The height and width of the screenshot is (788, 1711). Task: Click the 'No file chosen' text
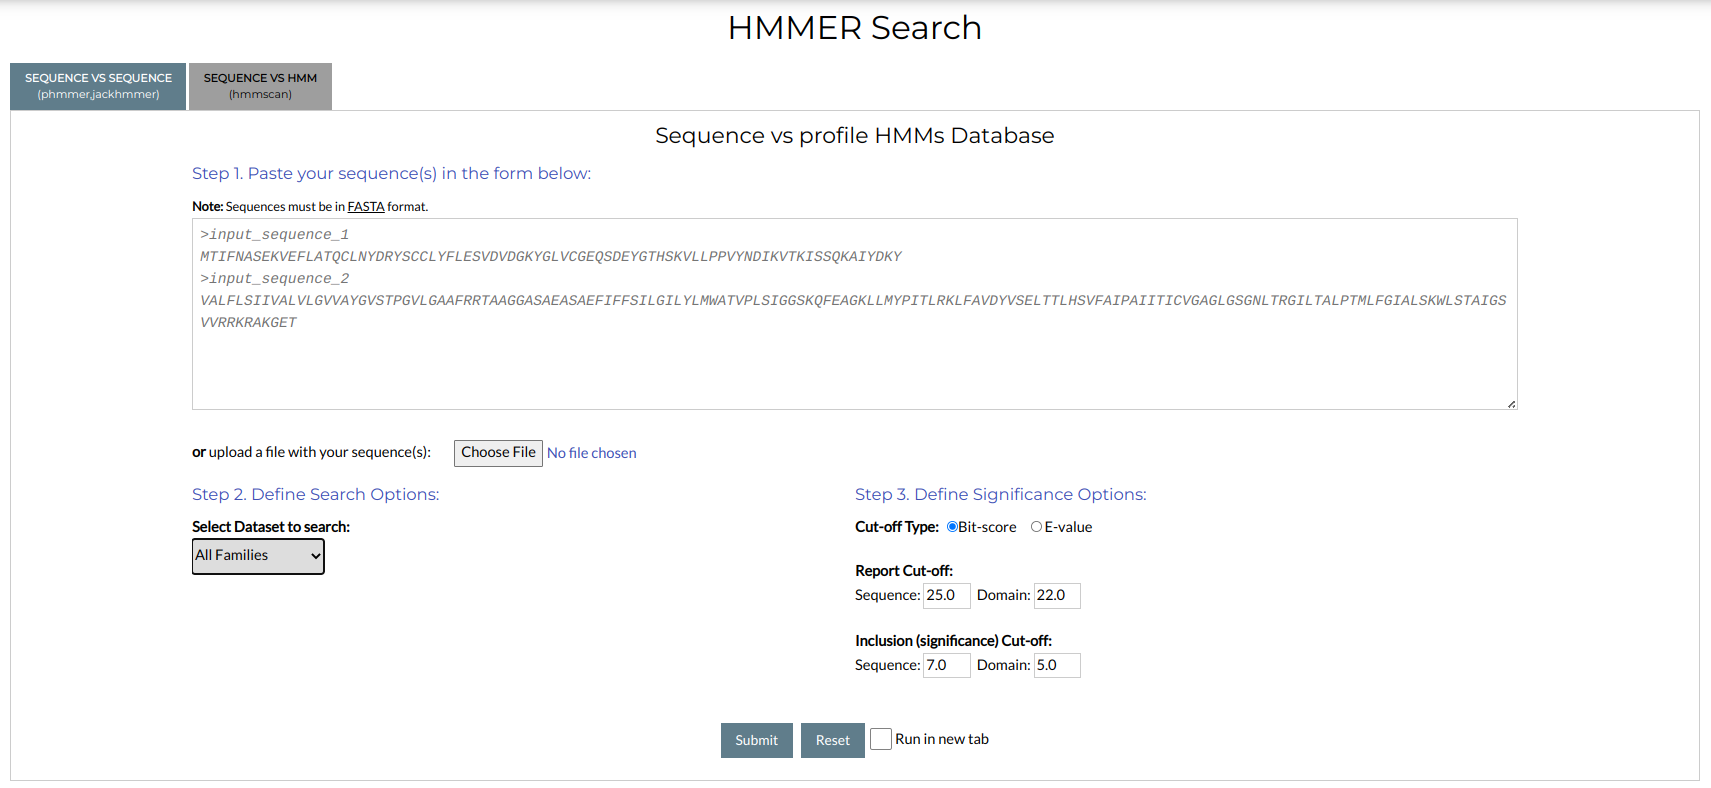click(591, 453)
